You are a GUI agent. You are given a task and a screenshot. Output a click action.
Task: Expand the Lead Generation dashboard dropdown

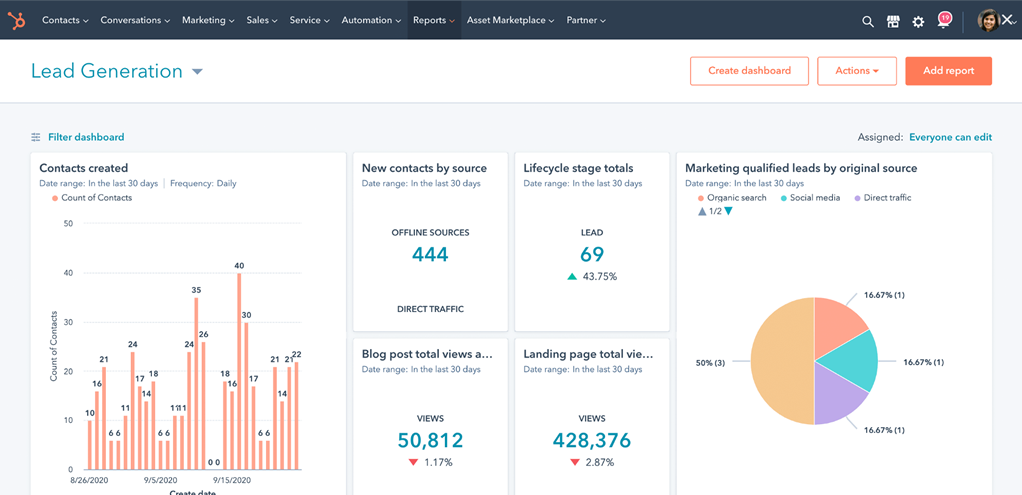click(x=197, y=72)
